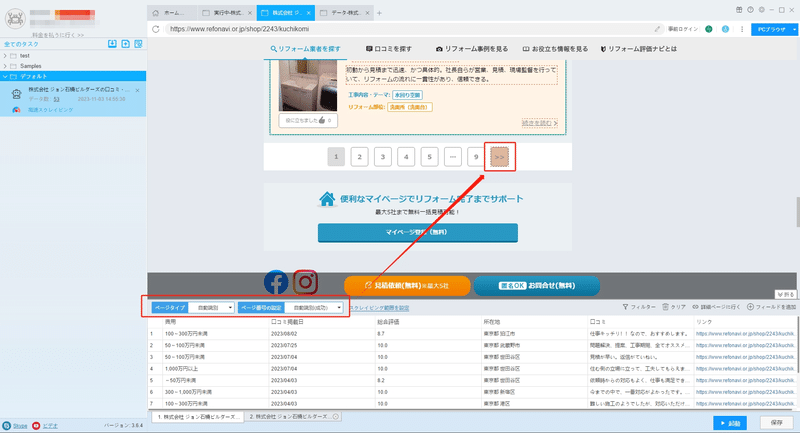This screenshot has width=800, height=433.
Task: Open the PCブラウザ dropdown arrow
Action: 794,30
